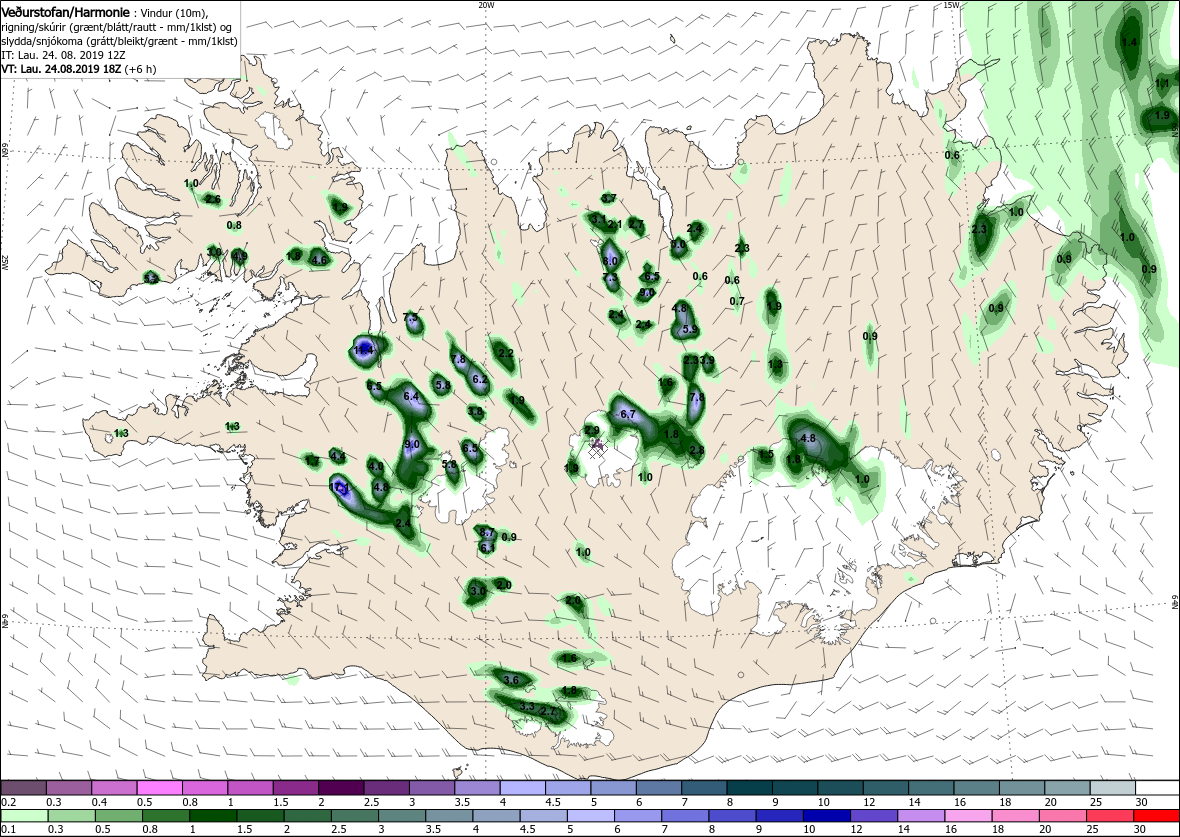Click the '(+6 h)' forecast offset label

coord(140,68)
